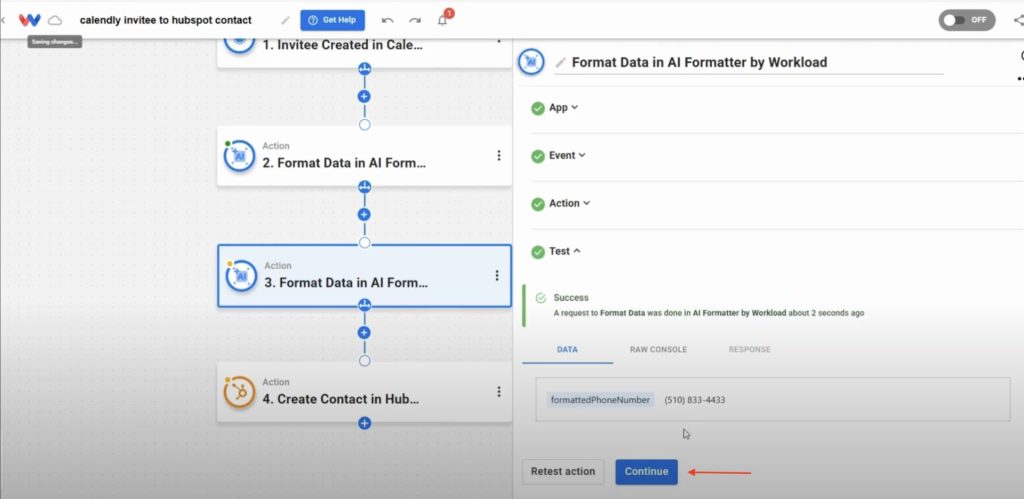Toggle the workflow OFF switch
The image size is (1024, 499).
tap(967, 20)
